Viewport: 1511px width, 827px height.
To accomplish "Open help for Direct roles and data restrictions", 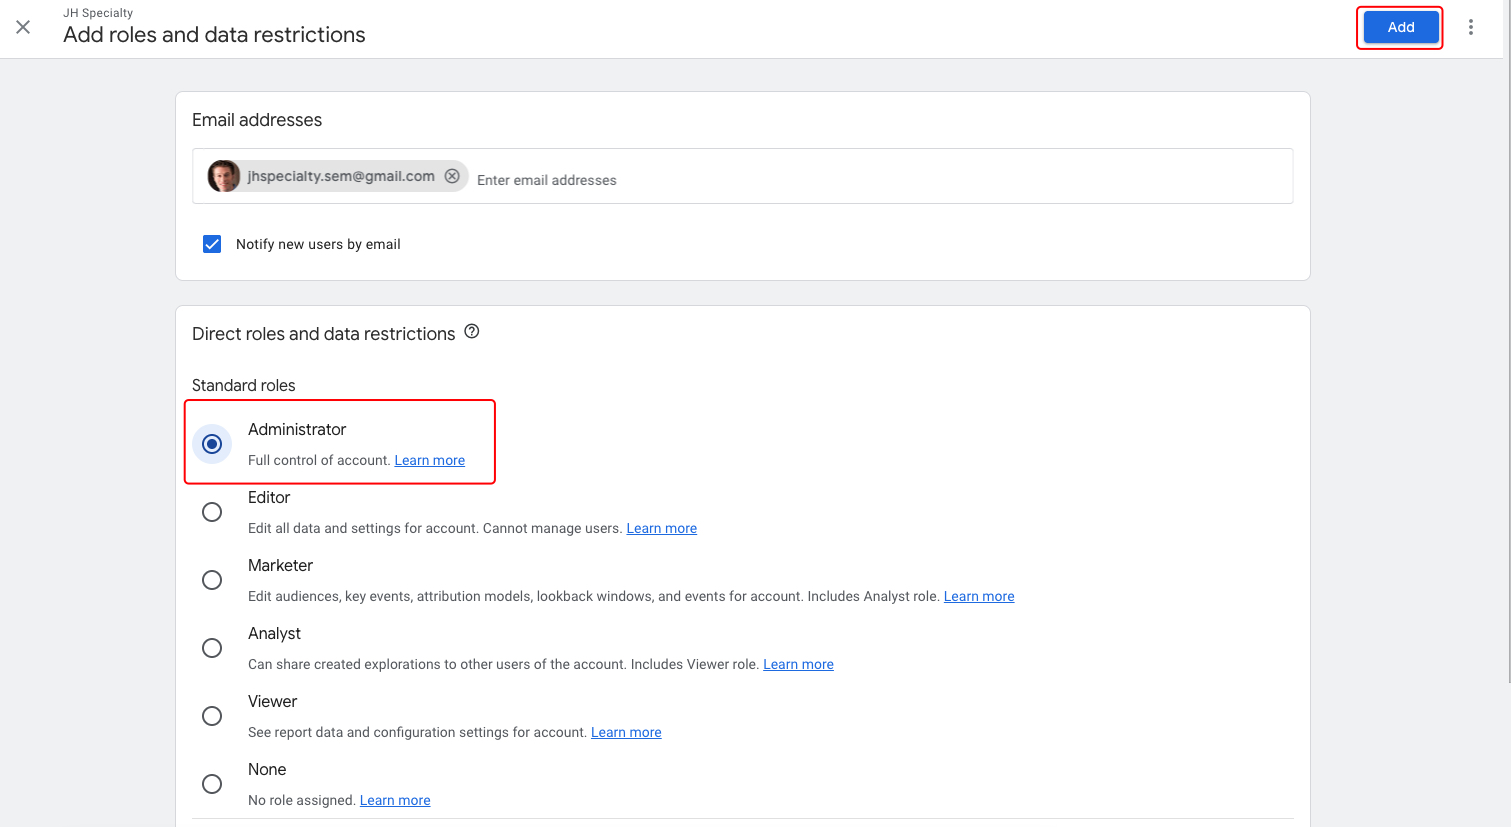I will 472,332.
